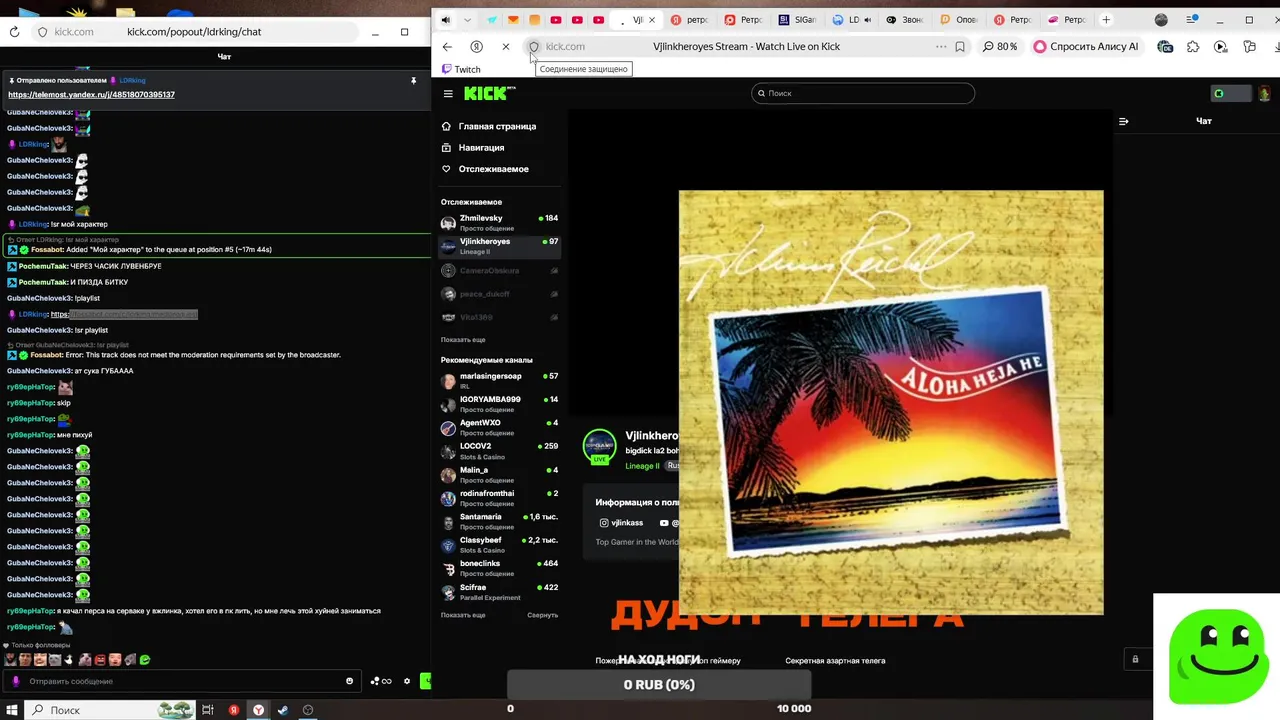Go back in the Yandex browser

(x=447, y=46)
